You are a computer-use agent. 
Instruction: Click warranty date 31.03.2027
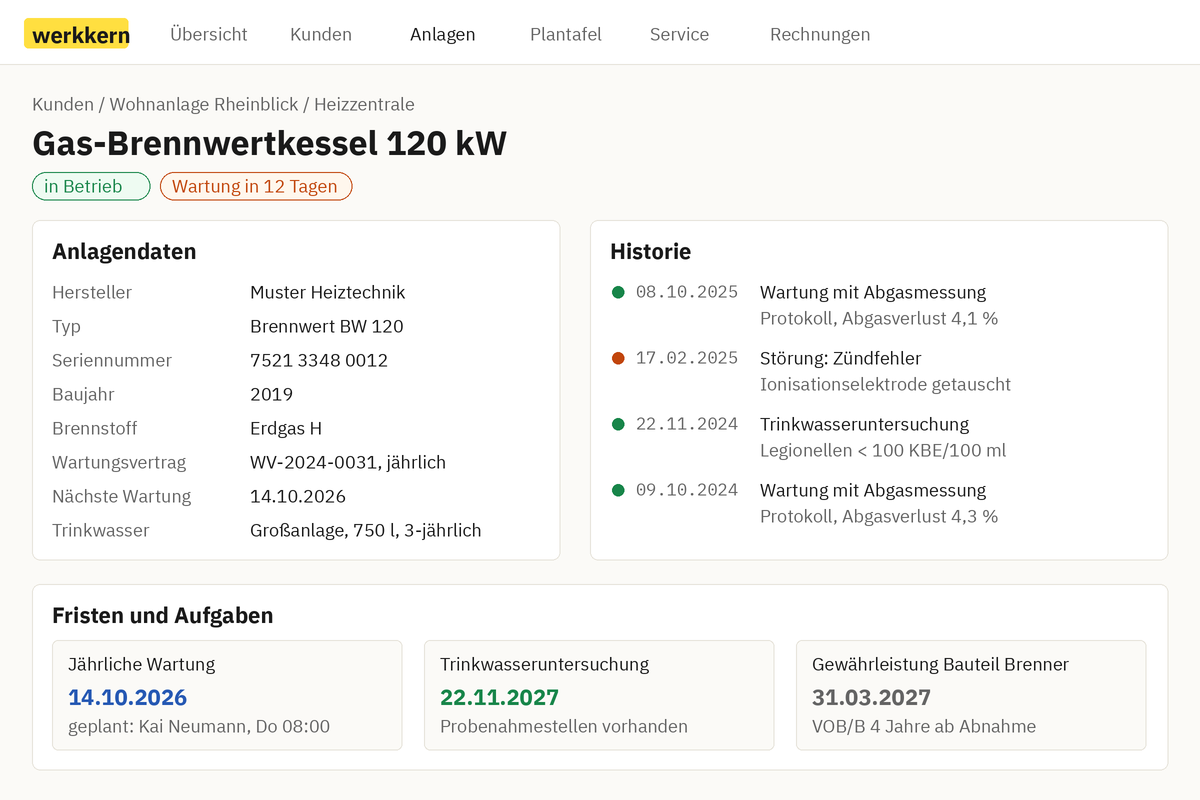(x=871, y=697)
